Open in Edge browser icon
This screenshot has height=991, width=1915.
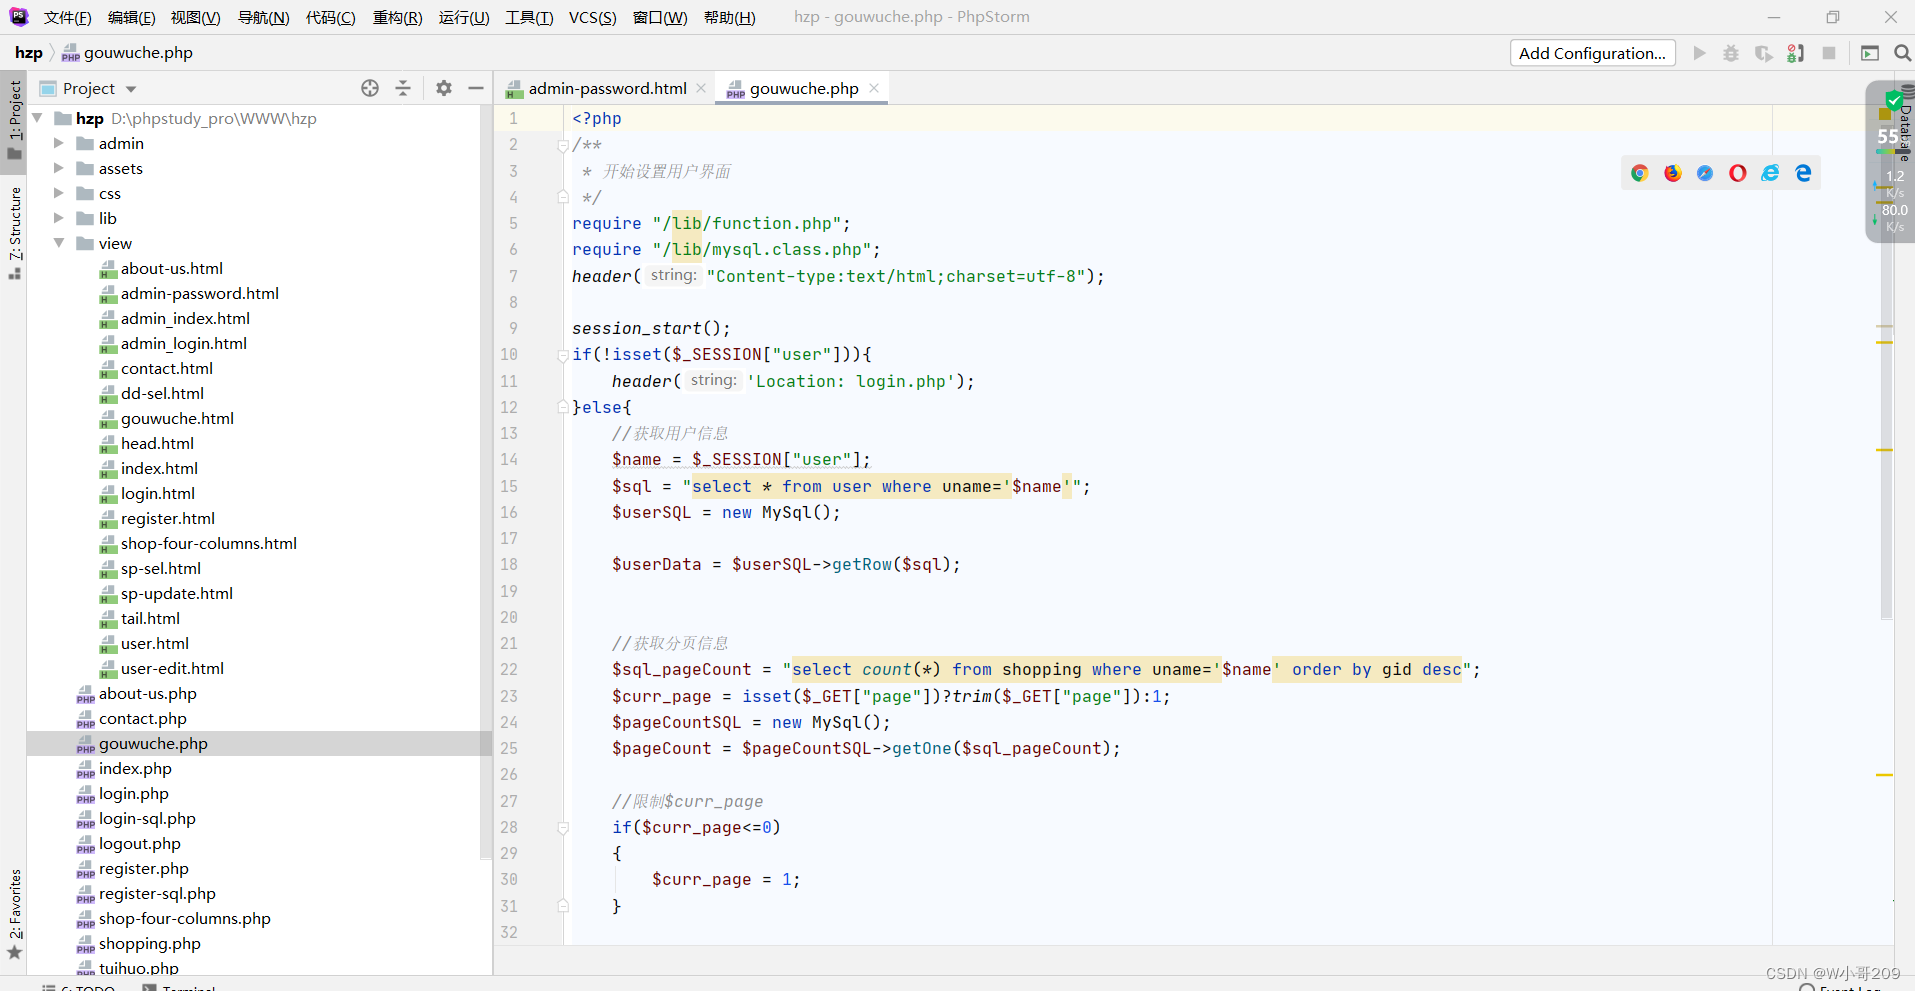[1803, 173]
